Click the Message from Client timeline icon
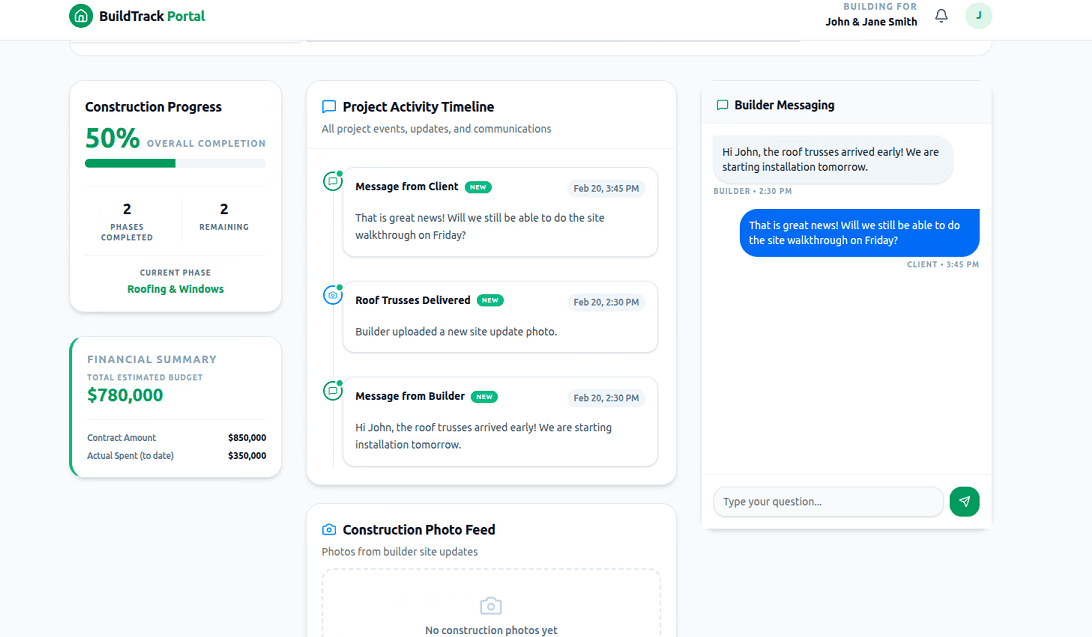1092x637 pixels. click(x=333, y=181)
